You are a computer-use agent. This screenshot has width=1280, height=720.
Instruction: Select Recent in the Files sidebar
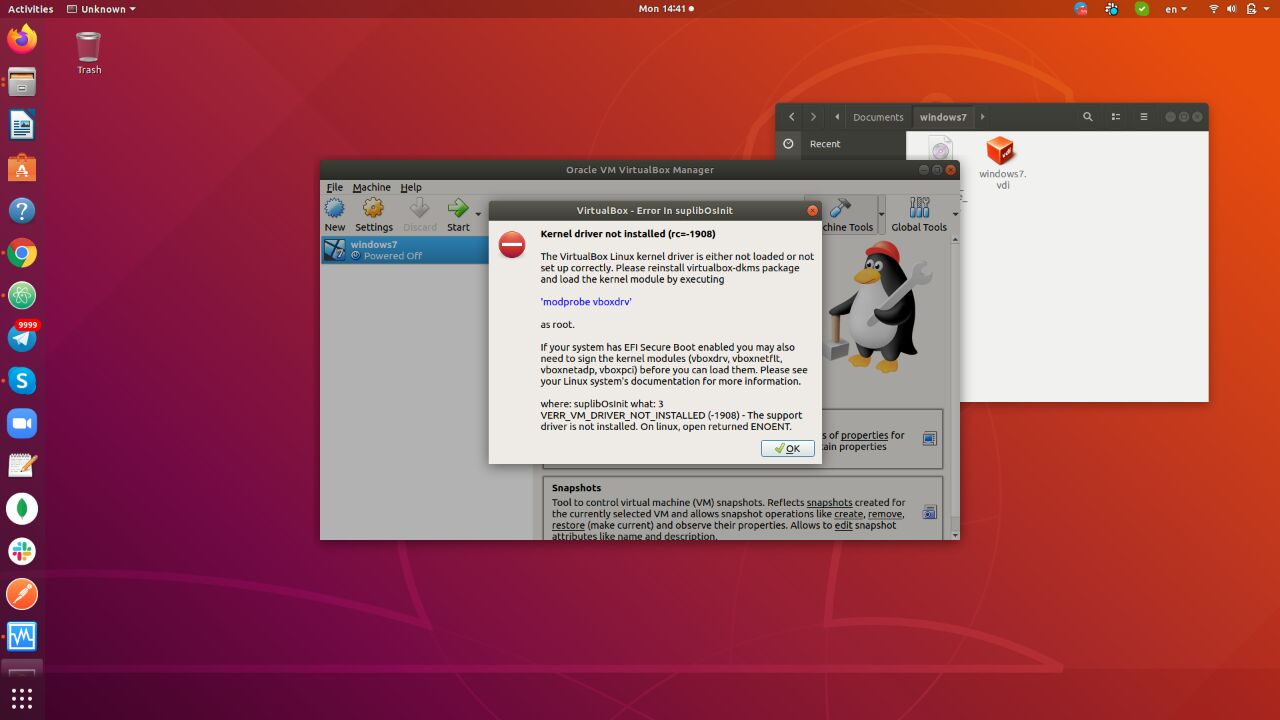pyautogui.click(x=840, y=144)
